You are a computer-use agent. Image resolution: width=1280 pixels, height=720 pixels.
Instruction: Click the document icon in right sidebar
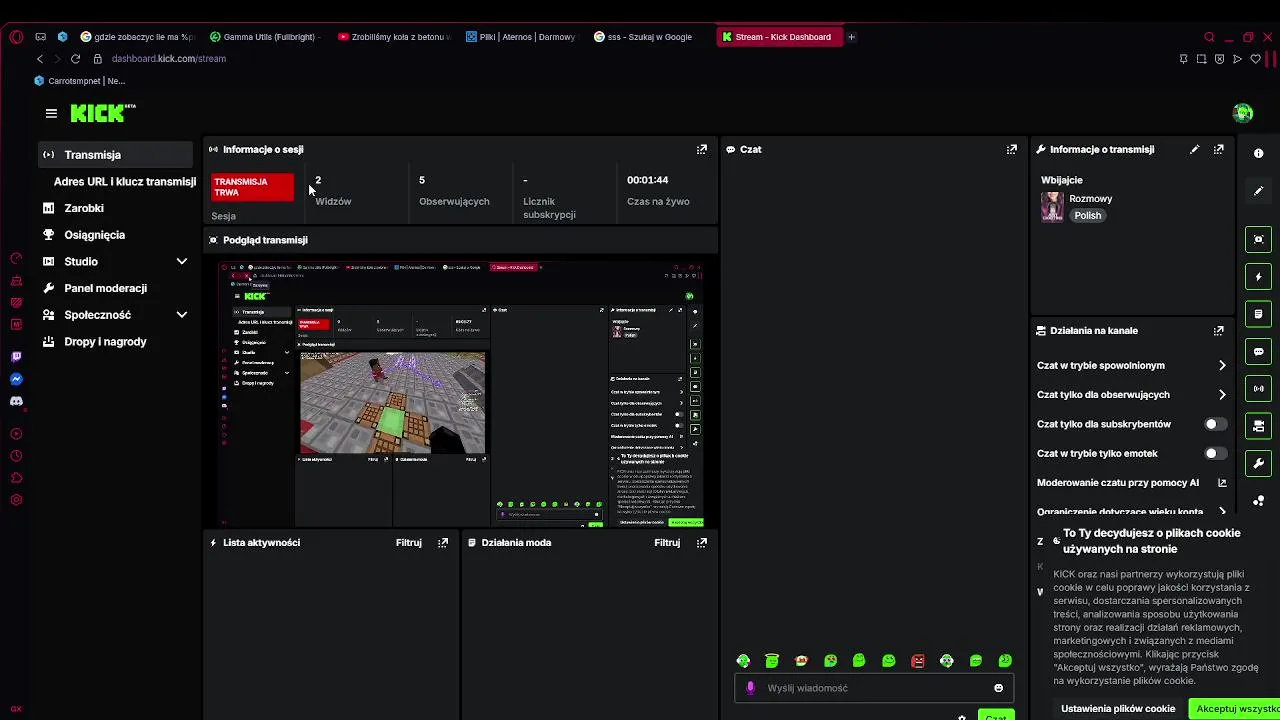coord(1259,314)
